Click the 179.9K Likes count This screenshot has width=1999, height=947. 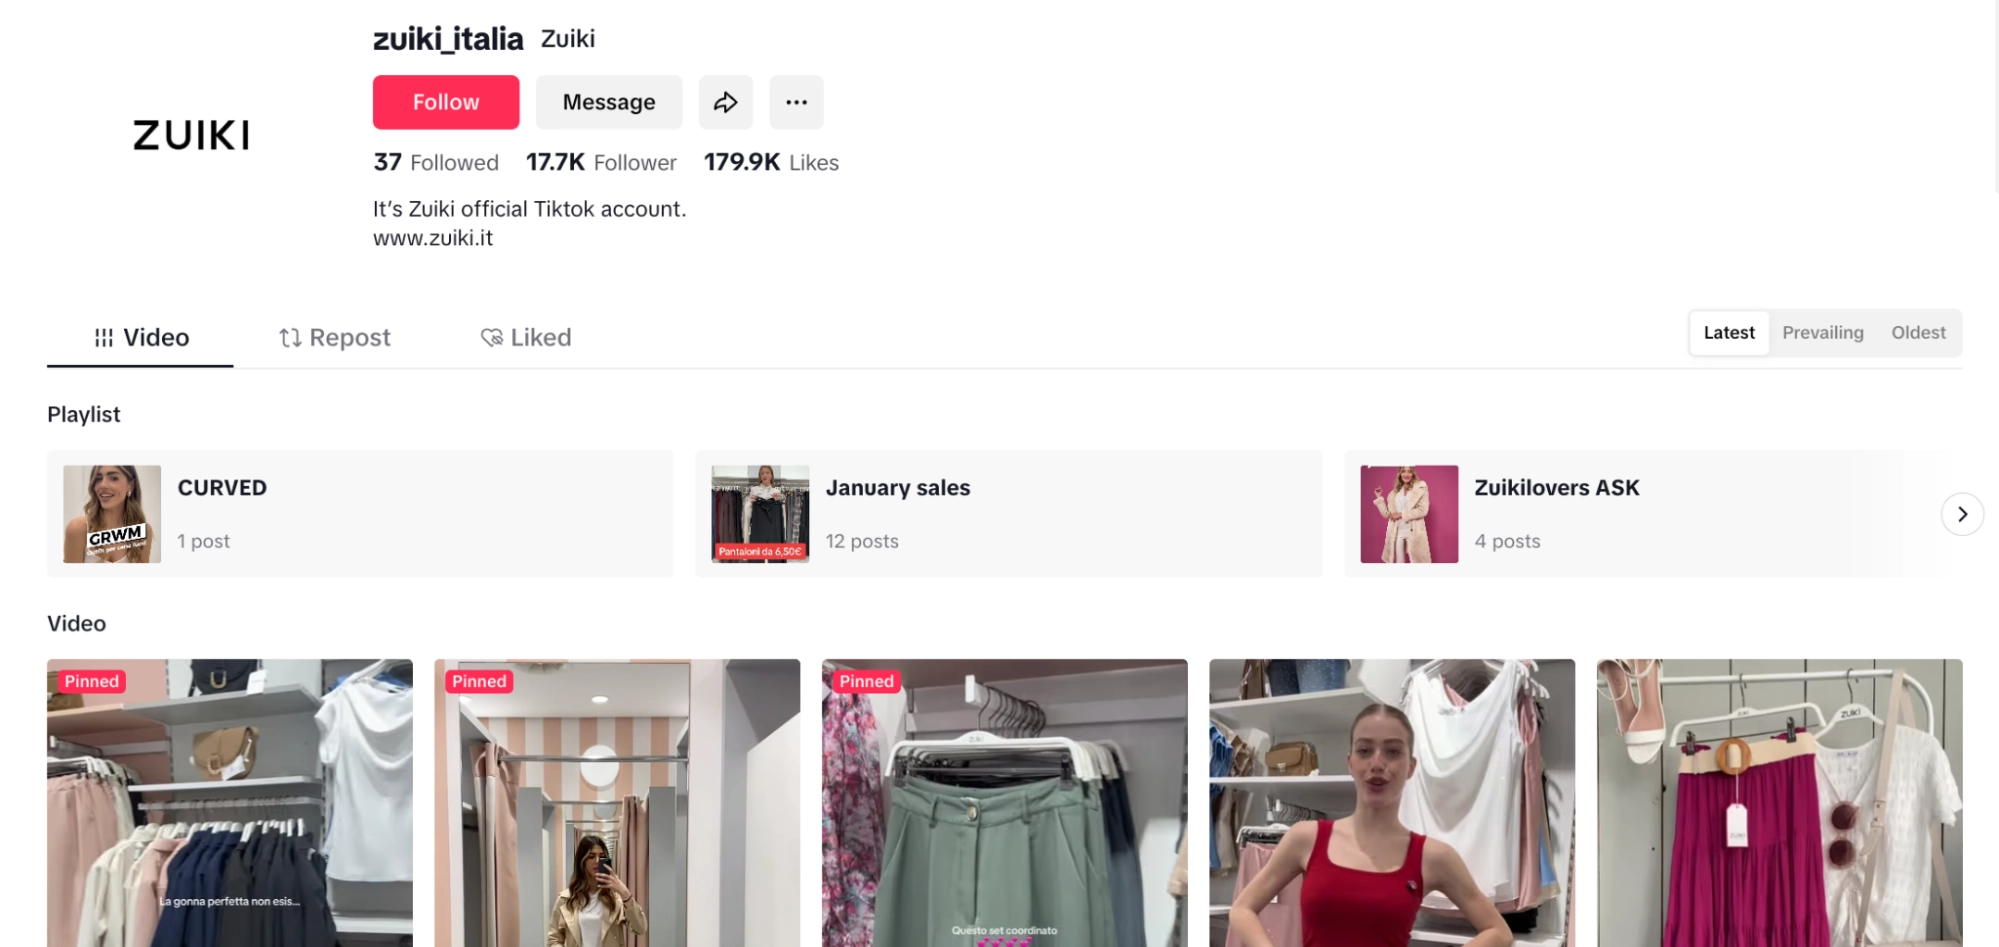click(771, 162)
